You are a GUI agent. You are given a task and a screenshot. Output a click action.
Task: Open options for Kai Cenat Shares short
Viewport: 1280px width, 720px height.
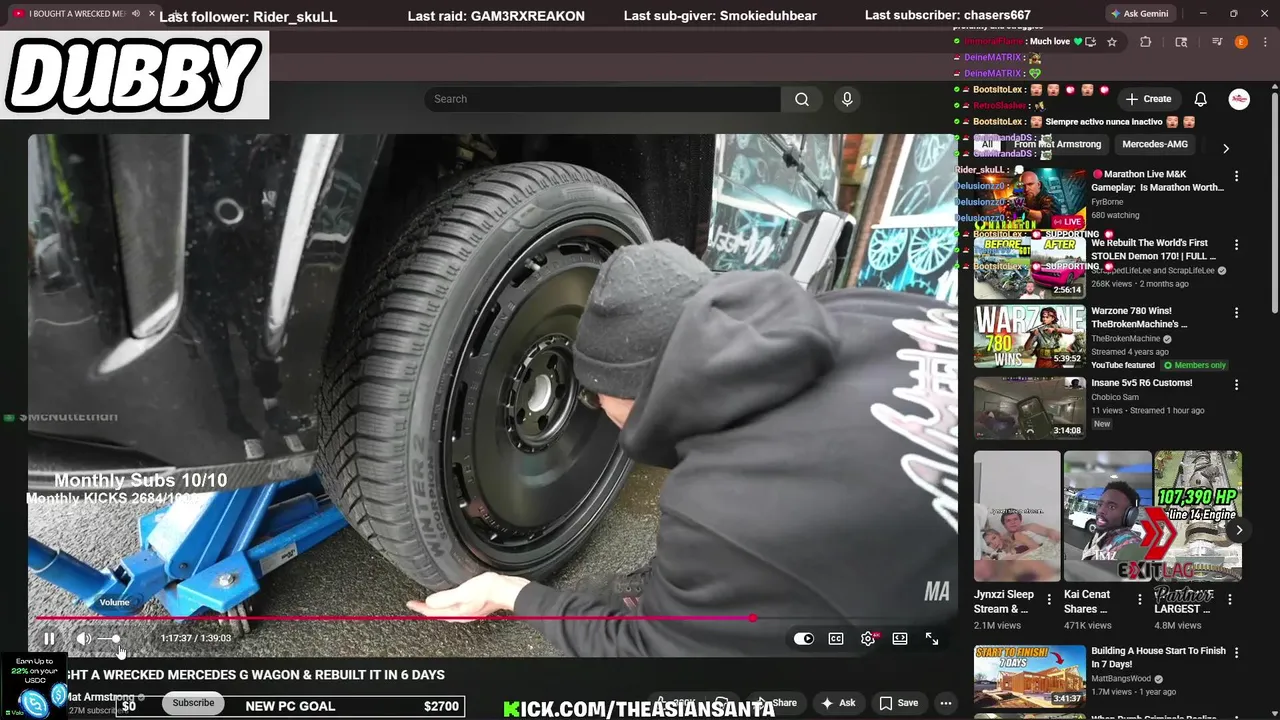pos(1139,599)
